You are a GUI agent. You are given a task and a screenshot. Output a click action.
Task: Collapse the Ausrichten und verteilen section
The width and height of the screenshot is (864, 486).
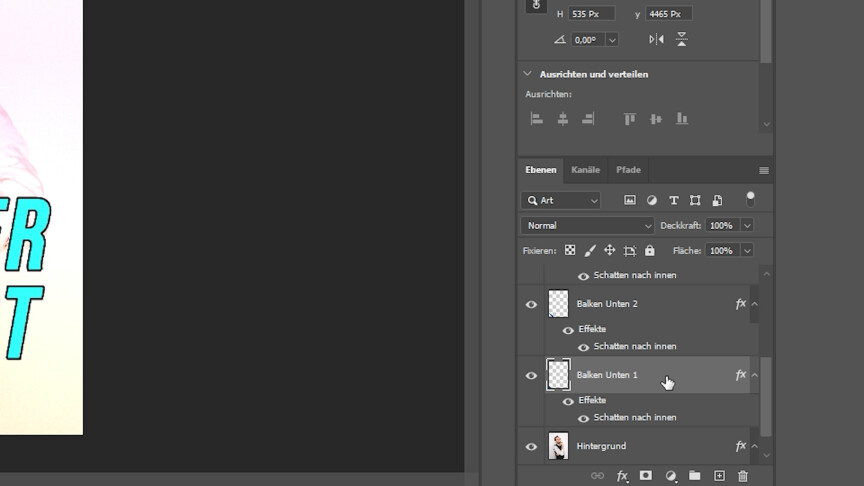click(527, 74)
